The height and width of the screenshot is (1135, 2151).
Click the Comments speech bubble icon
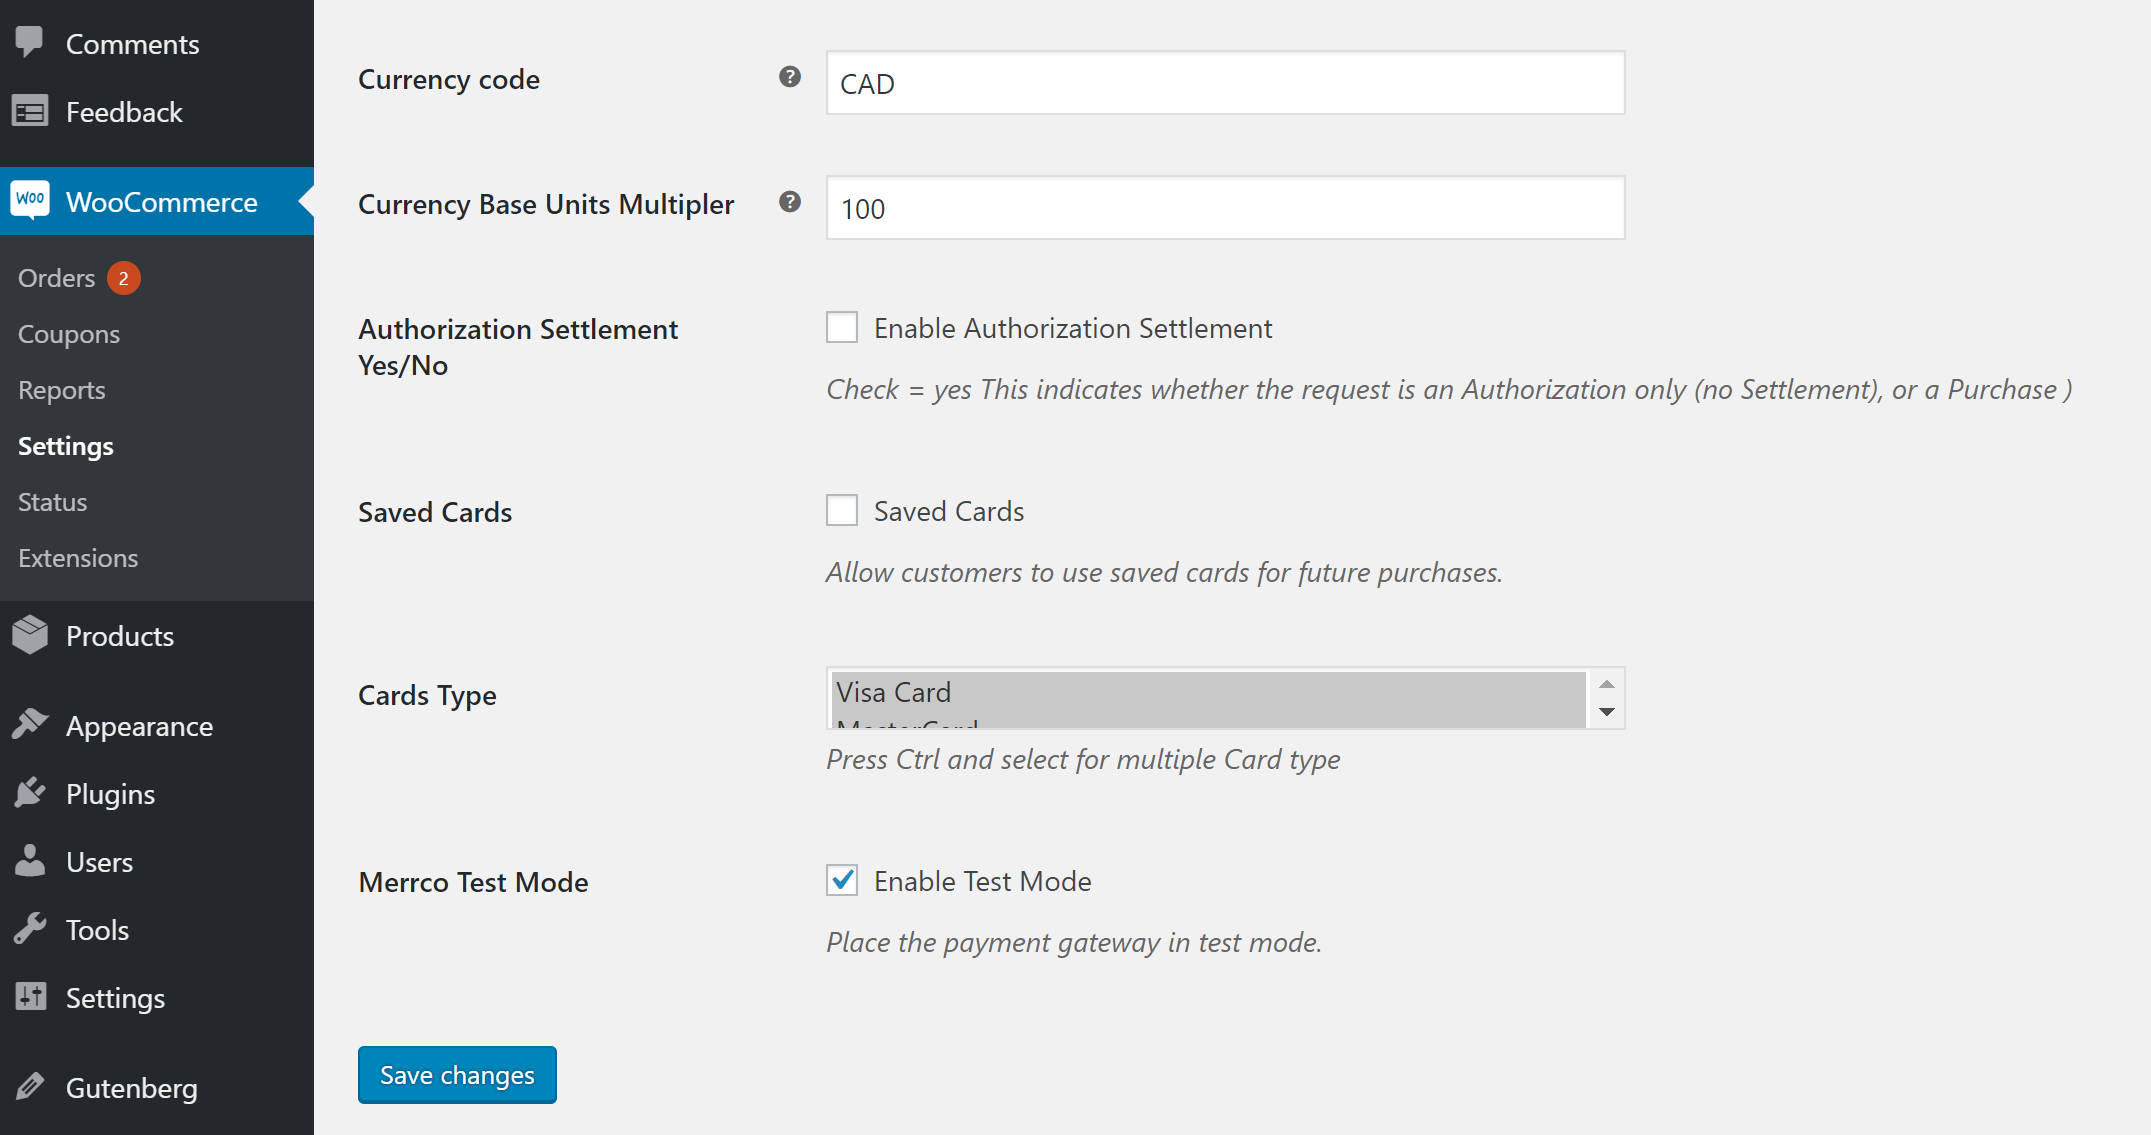(30, 42)
